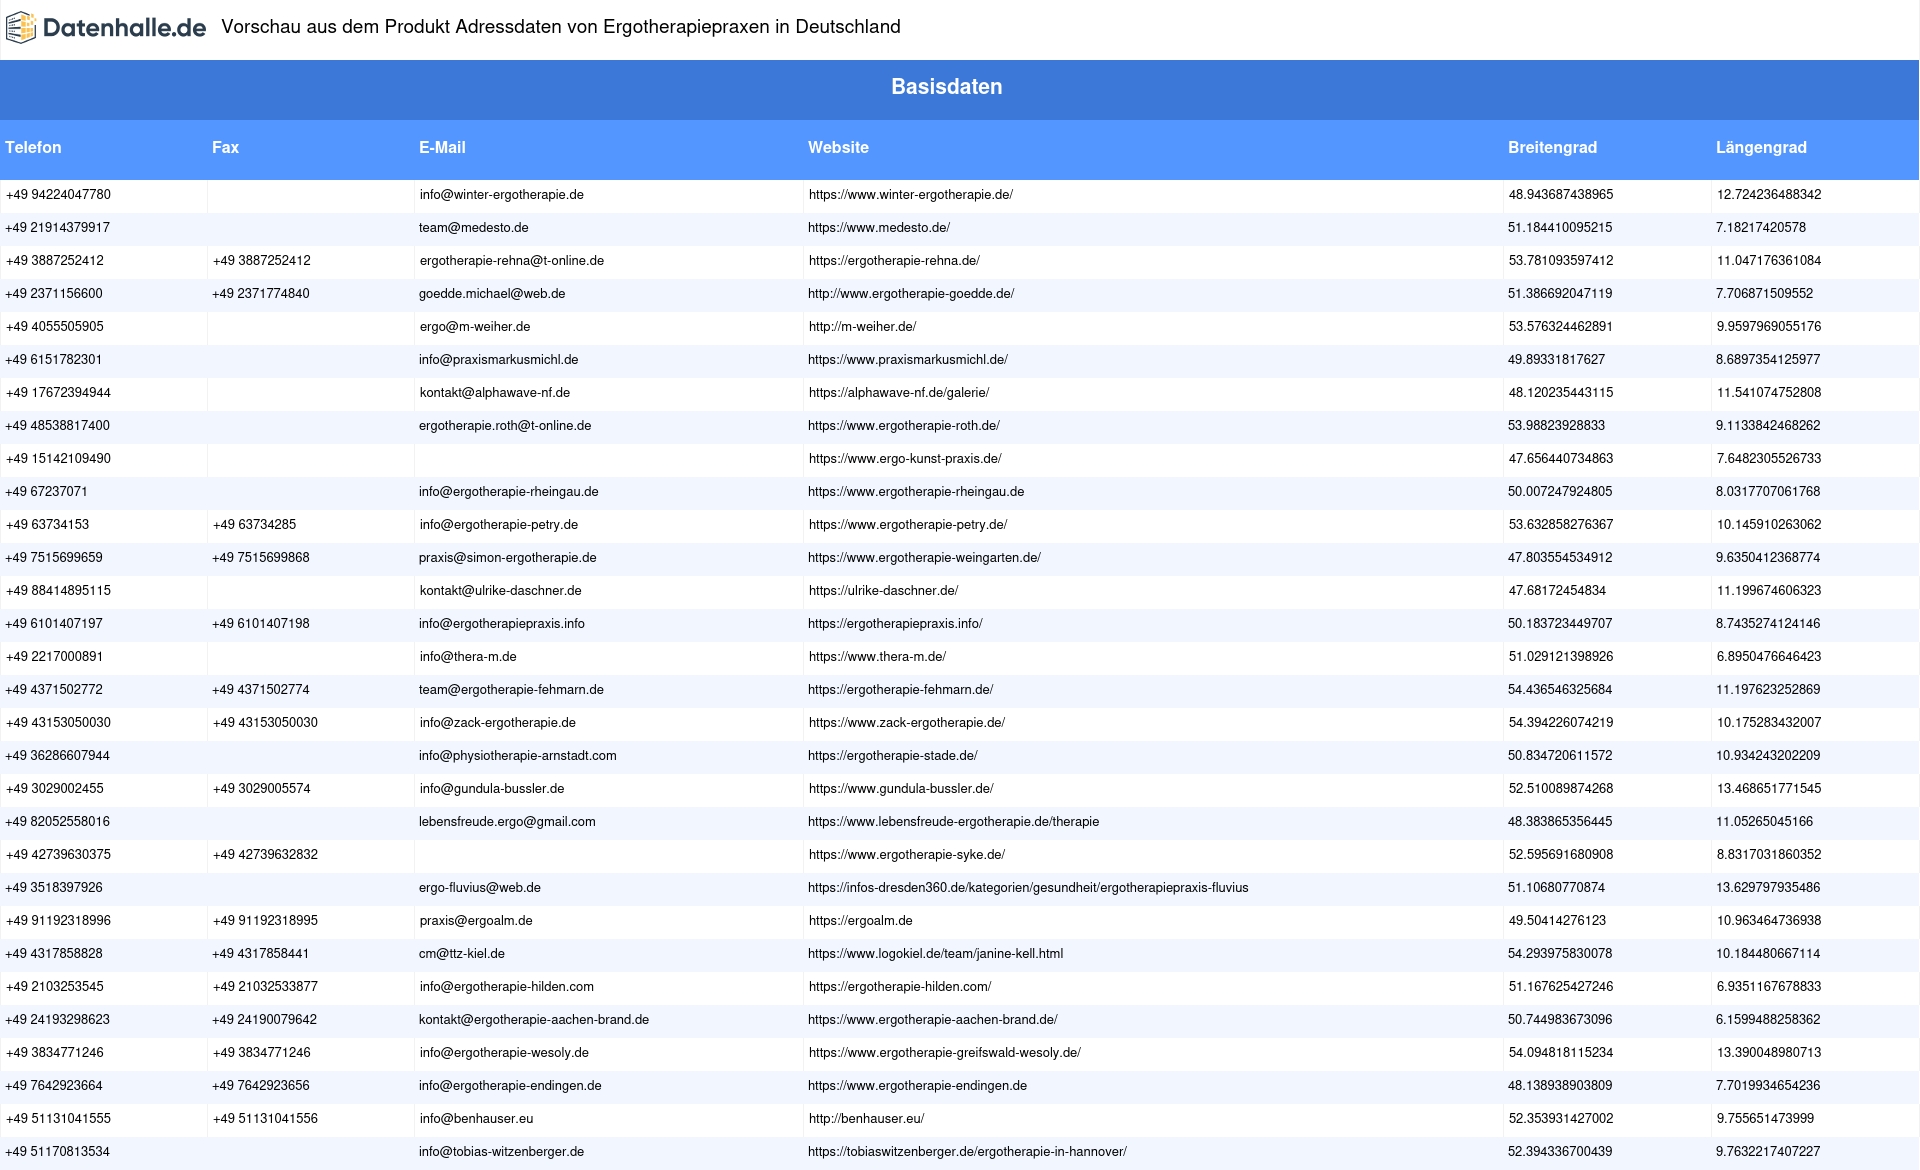The image size is (1920, 1170).
Task: Click email praxis@simon-ergotherapie.de
Action: point(507,558)
